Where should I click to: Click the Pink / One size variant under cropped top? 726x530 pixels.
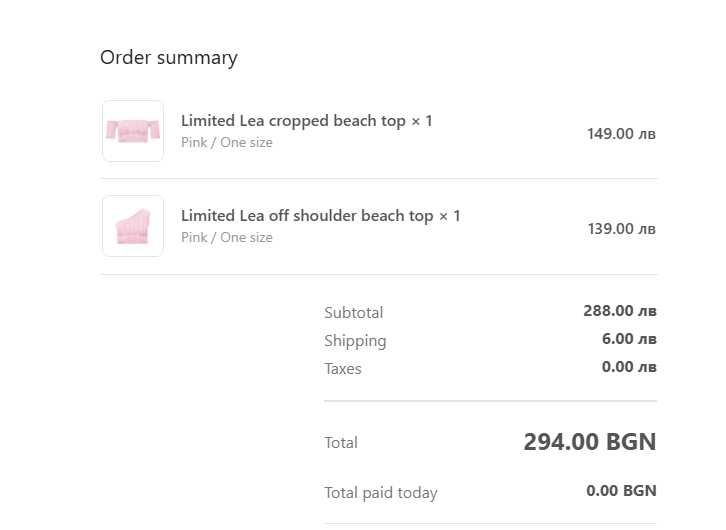[227, 143]
